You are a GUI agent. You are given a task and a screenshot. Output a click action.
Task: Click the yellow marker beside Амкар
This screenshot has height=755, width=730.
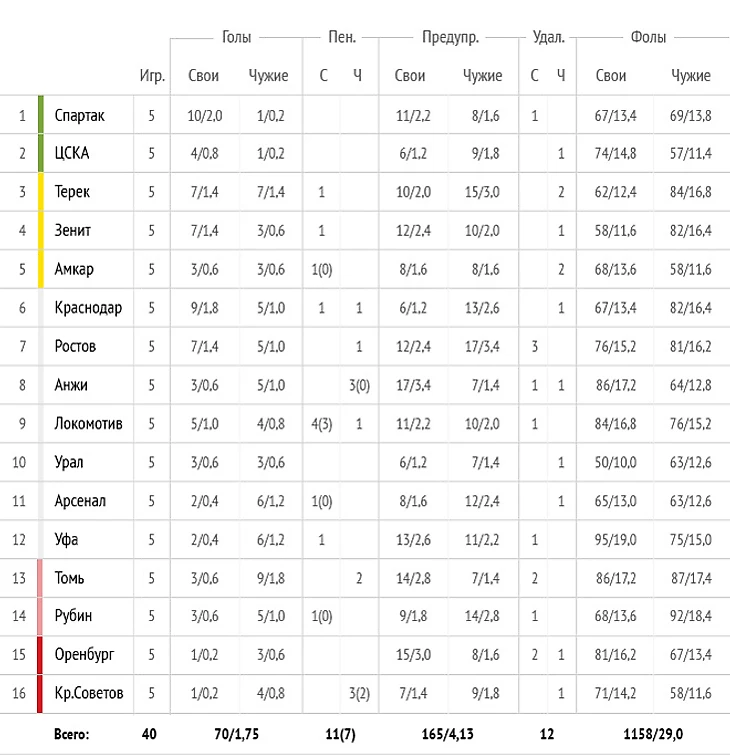(x=41, y=269)
